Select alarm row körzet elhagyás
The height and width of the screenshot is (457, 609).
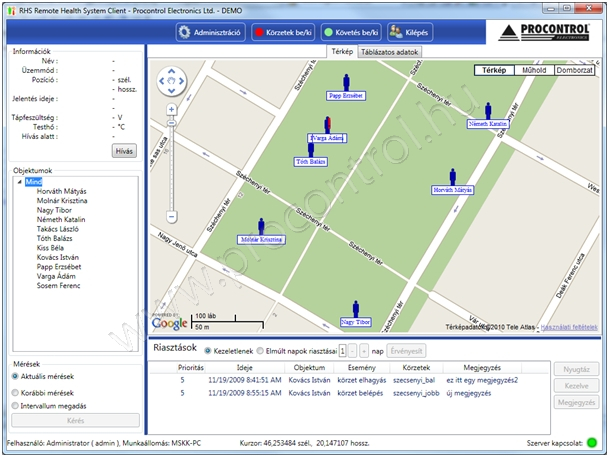pos(349,380)
